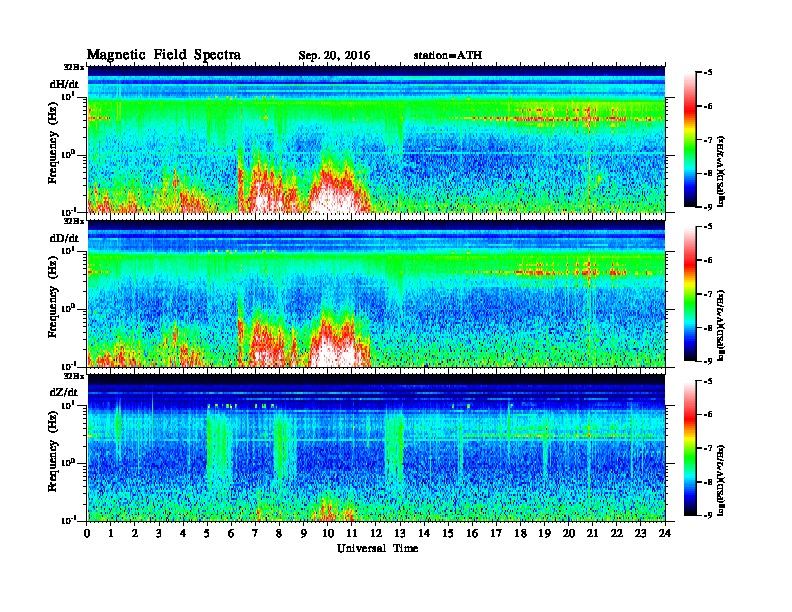
Task: Click the dZ/dt spectrogram plot area
Action: point(376,448)
